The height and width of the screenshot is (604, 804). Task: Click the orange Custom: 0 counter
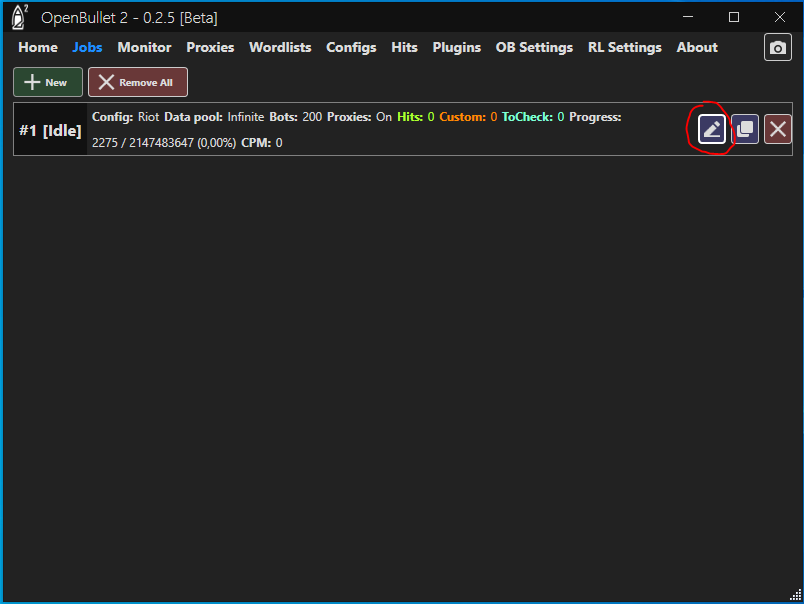click(468, 117)
